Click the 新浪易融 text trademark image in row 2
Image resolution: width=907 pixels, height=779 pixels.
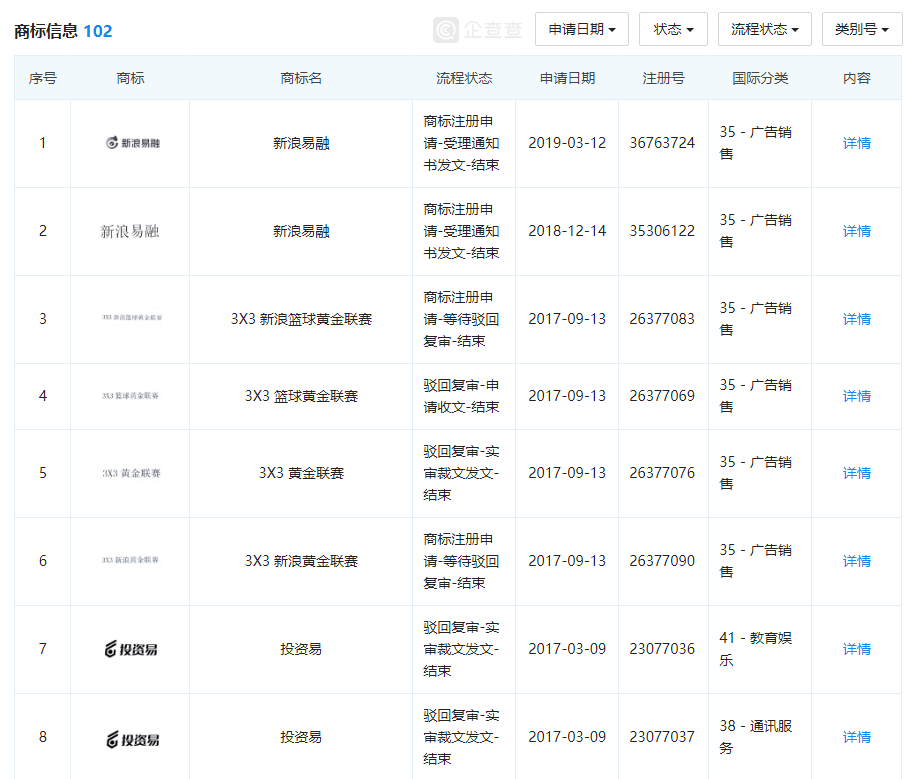130,231
